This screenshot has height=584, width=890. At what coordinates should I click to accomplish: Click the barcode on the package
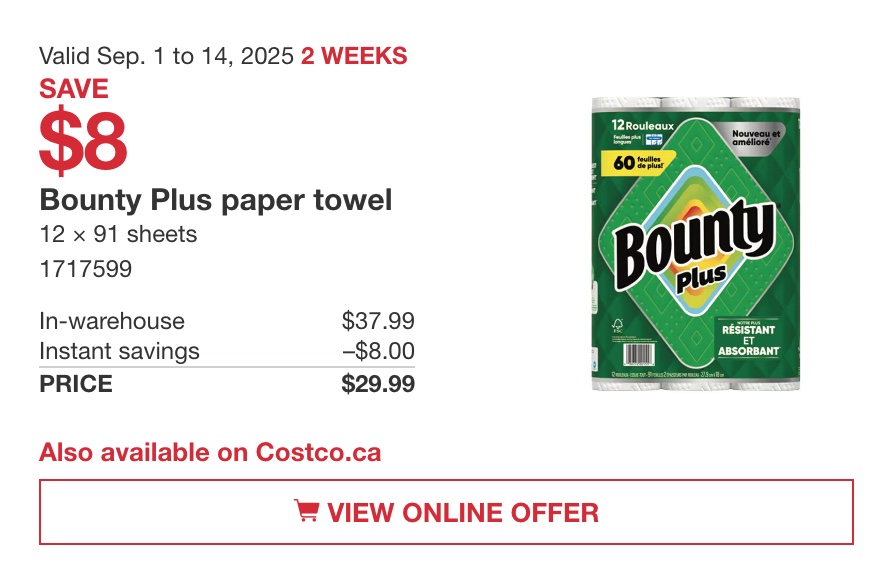(638, 355)
